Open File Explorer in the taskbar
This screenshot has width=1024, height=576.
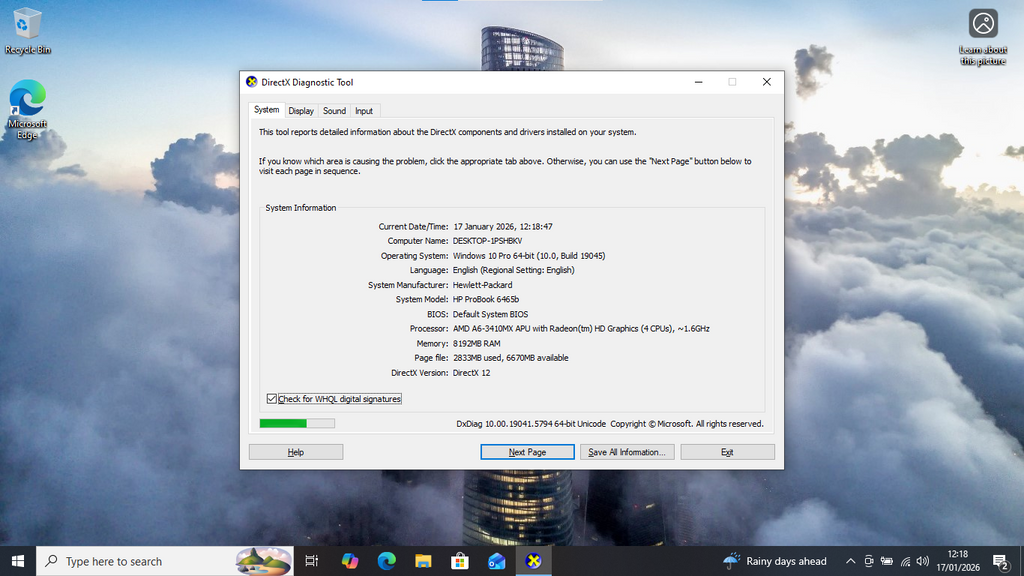[423, 561]
